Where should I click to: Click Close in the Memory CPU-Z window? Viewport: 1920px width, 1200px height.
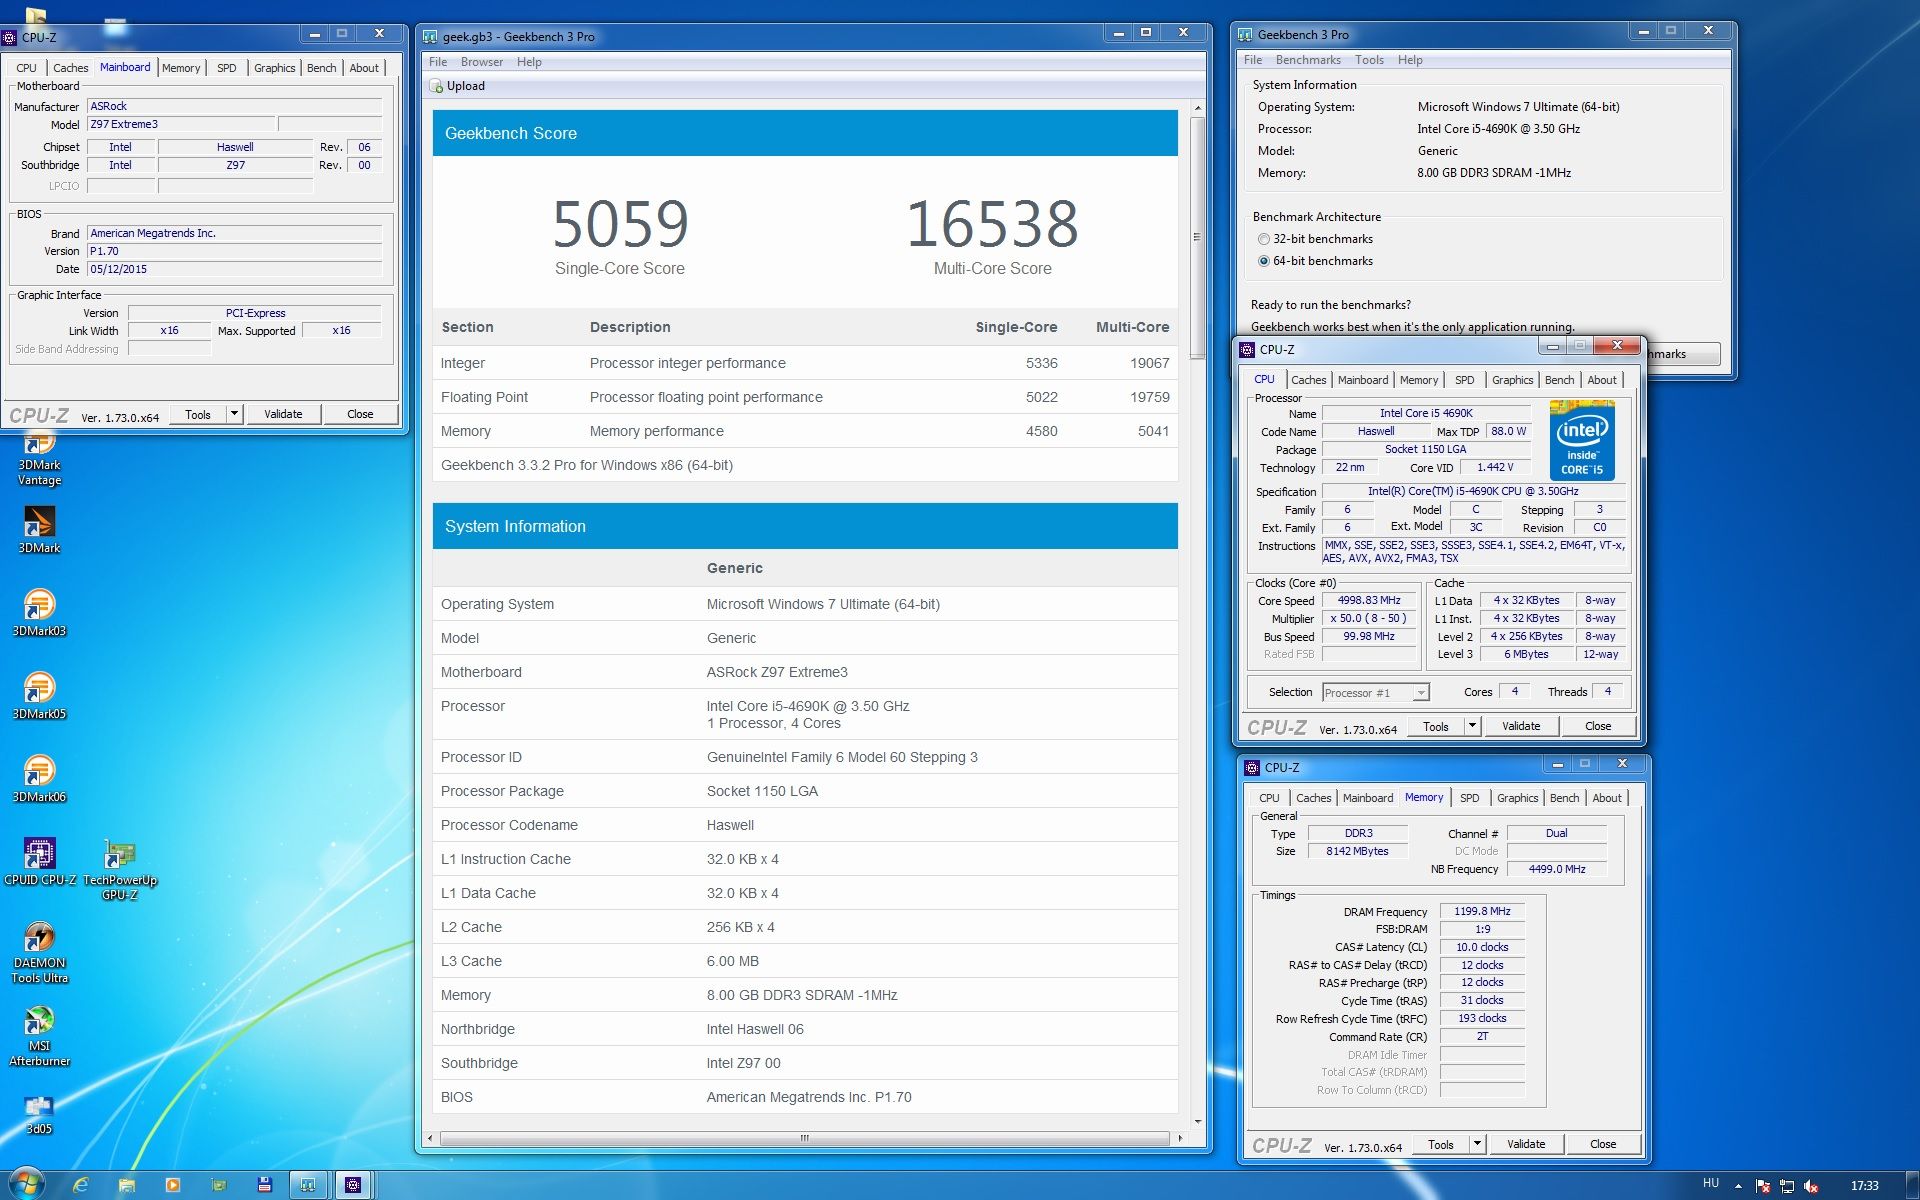click(x=1602, y=1144)
